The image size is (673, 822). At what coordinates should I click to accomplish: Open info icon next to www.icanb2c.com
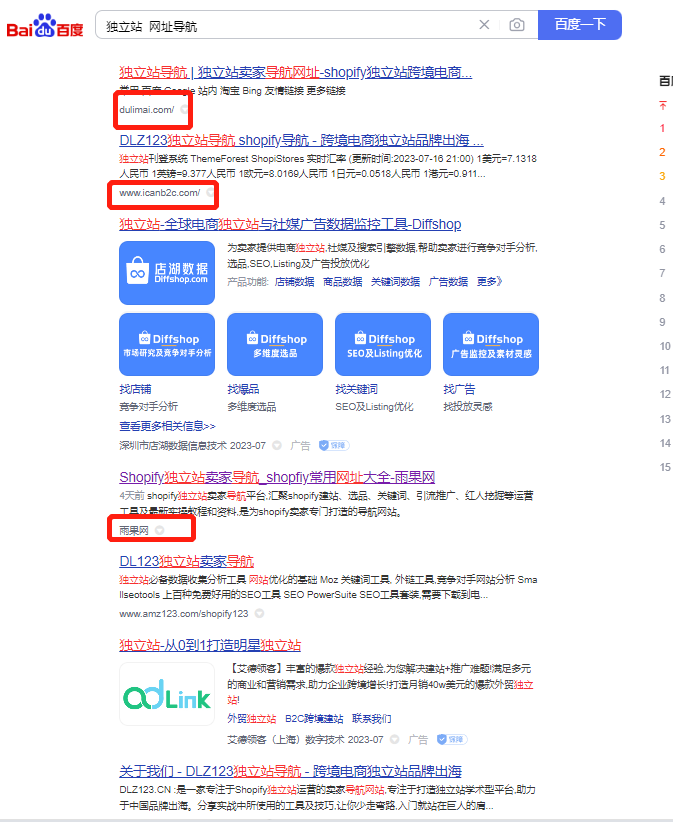coord(210,192)
